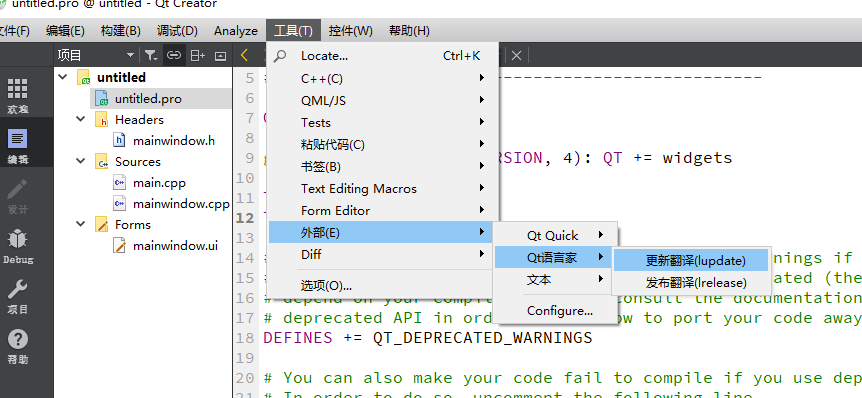Screen dimensions: 862x398
Task: Select untitled.pro in project tree
Action: (148, 98)
